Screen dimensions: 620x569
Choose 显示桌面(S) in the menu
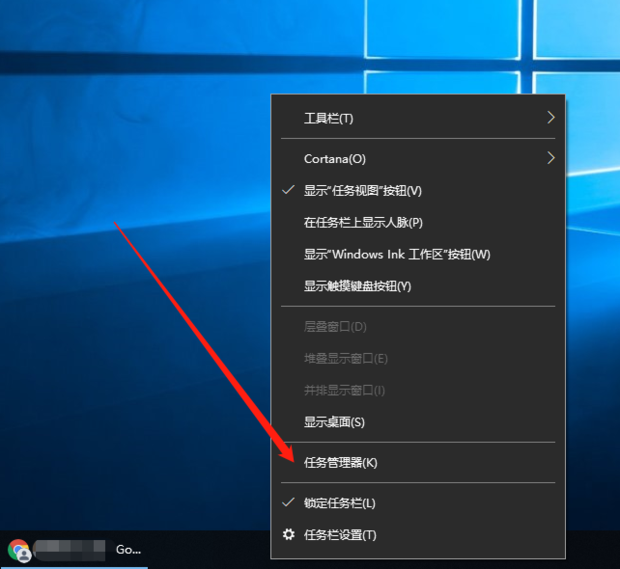[418, 422]
